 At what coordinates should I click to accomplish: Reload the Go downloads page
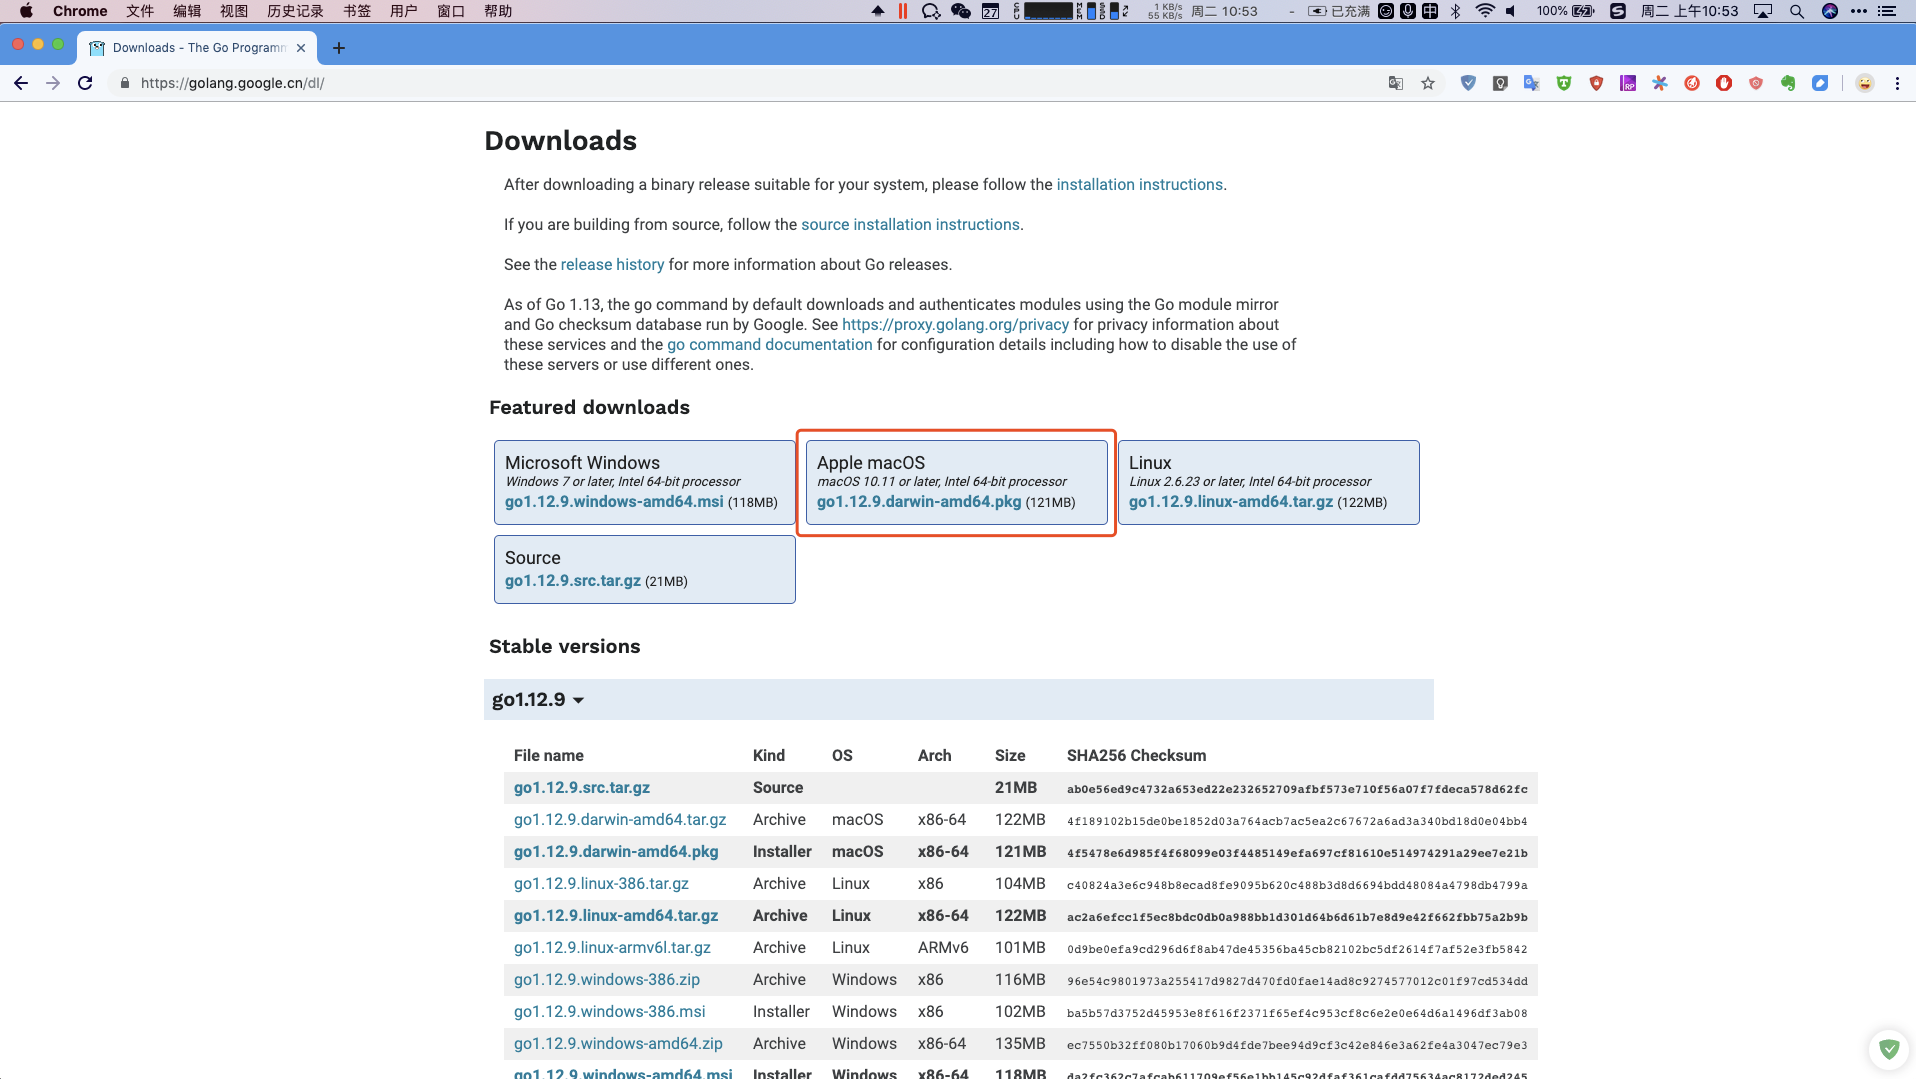click(x=85, y=83)
